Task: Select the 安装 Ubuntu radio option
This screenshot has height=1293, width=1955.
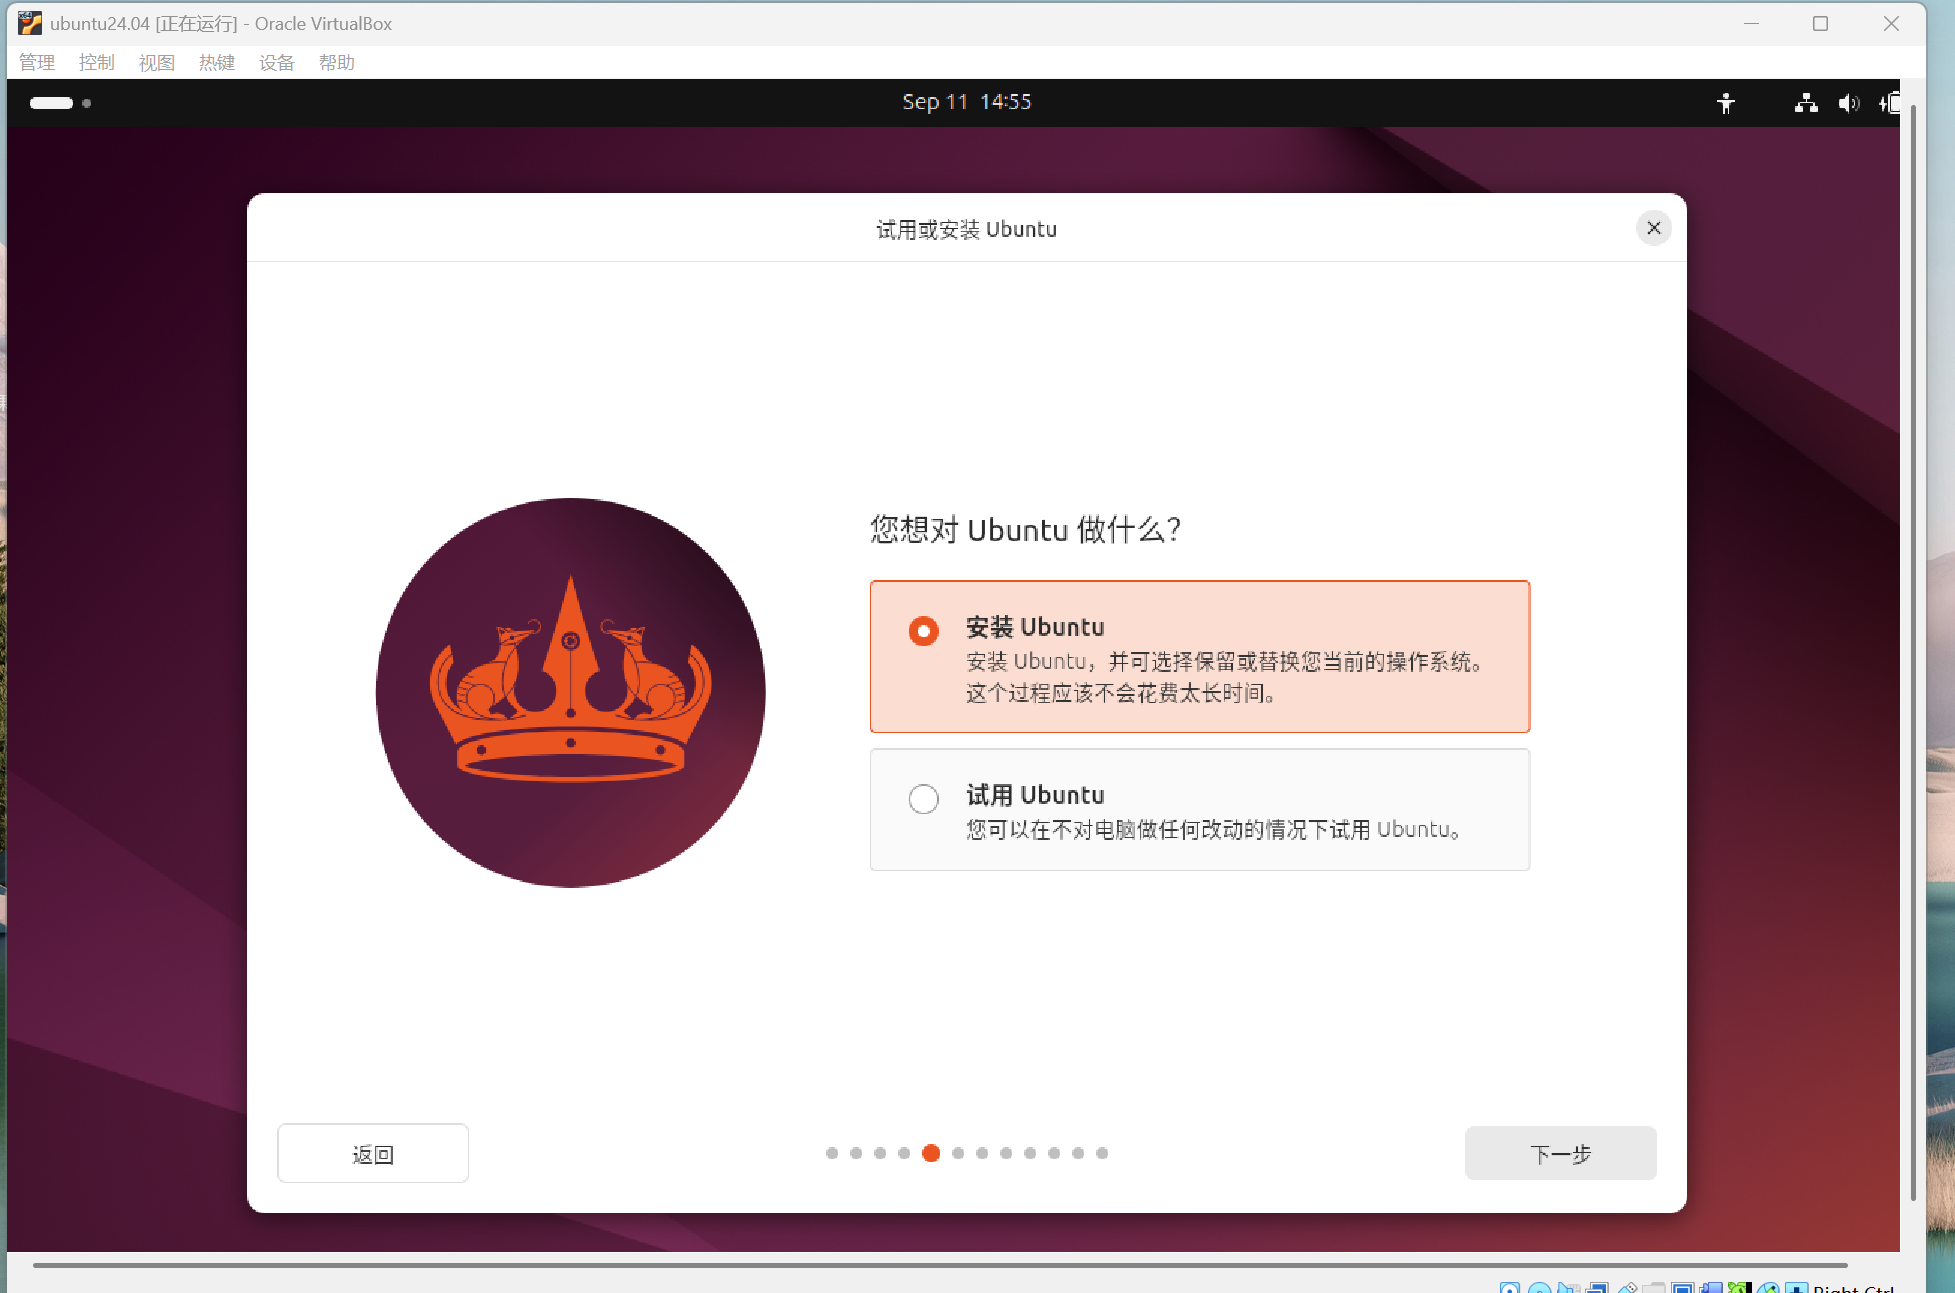Action: (923, 631)
